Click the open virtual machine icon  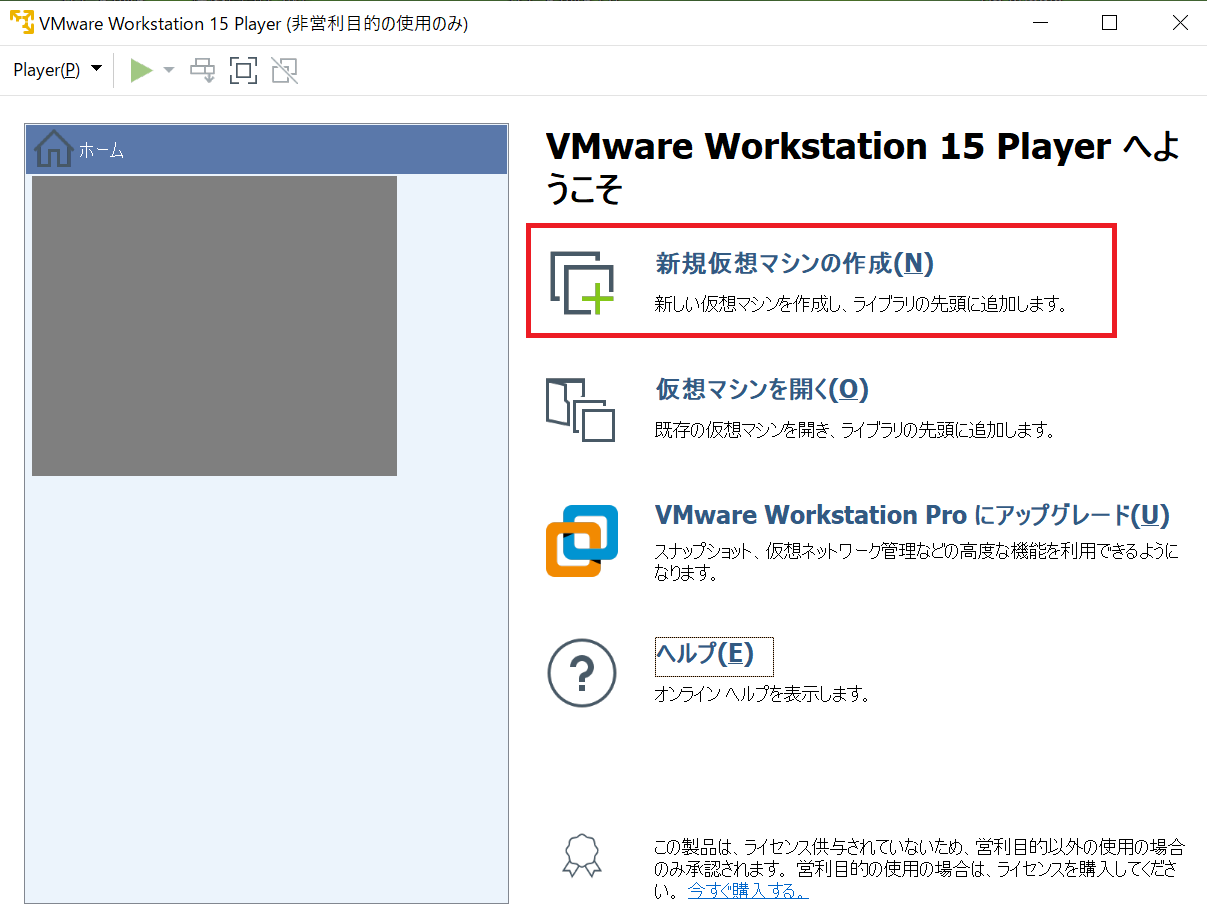(x=580, y=408)
